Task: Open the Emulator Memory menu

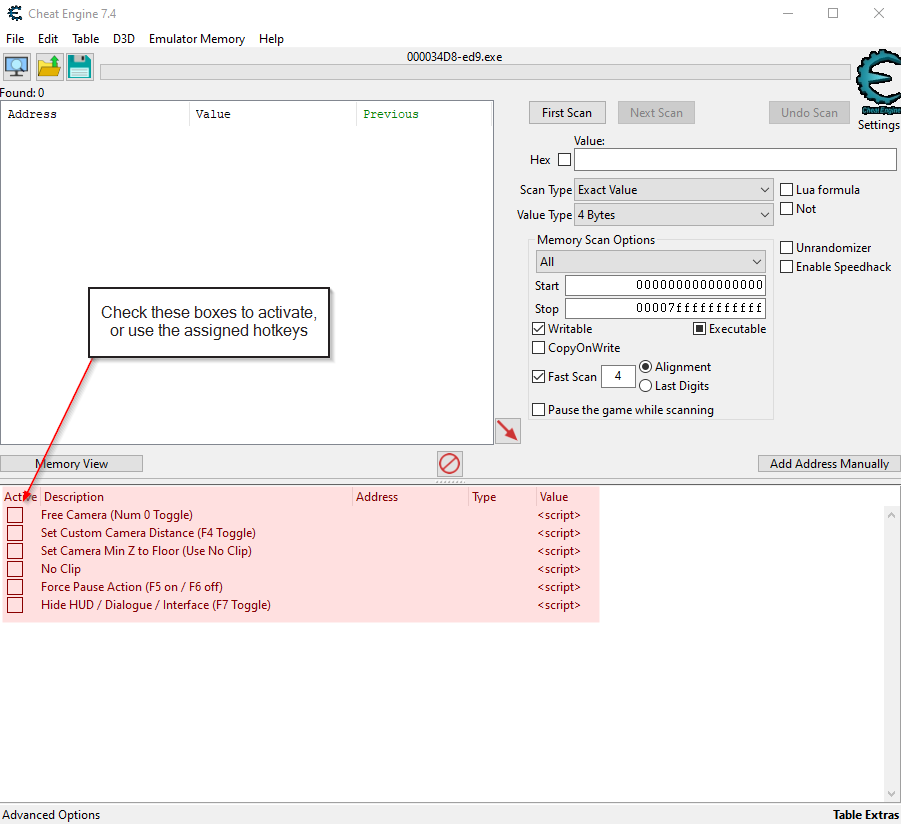Action: coord(197,38)
